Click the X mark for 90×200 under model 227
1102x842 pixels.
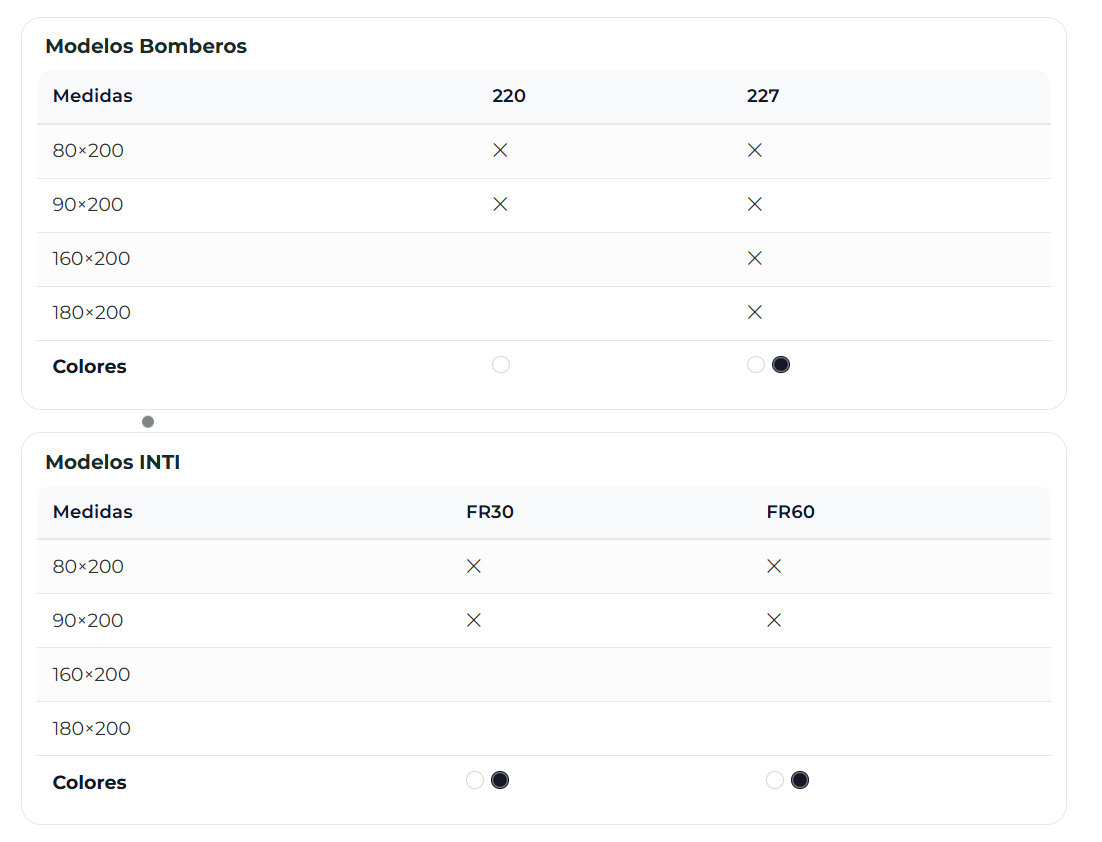pos(755,204)
